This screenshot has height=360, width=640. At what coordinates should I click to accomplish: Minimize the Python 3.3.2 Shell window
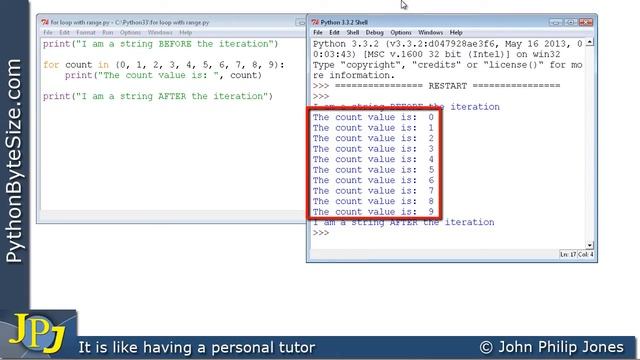[x=556, y=22]
